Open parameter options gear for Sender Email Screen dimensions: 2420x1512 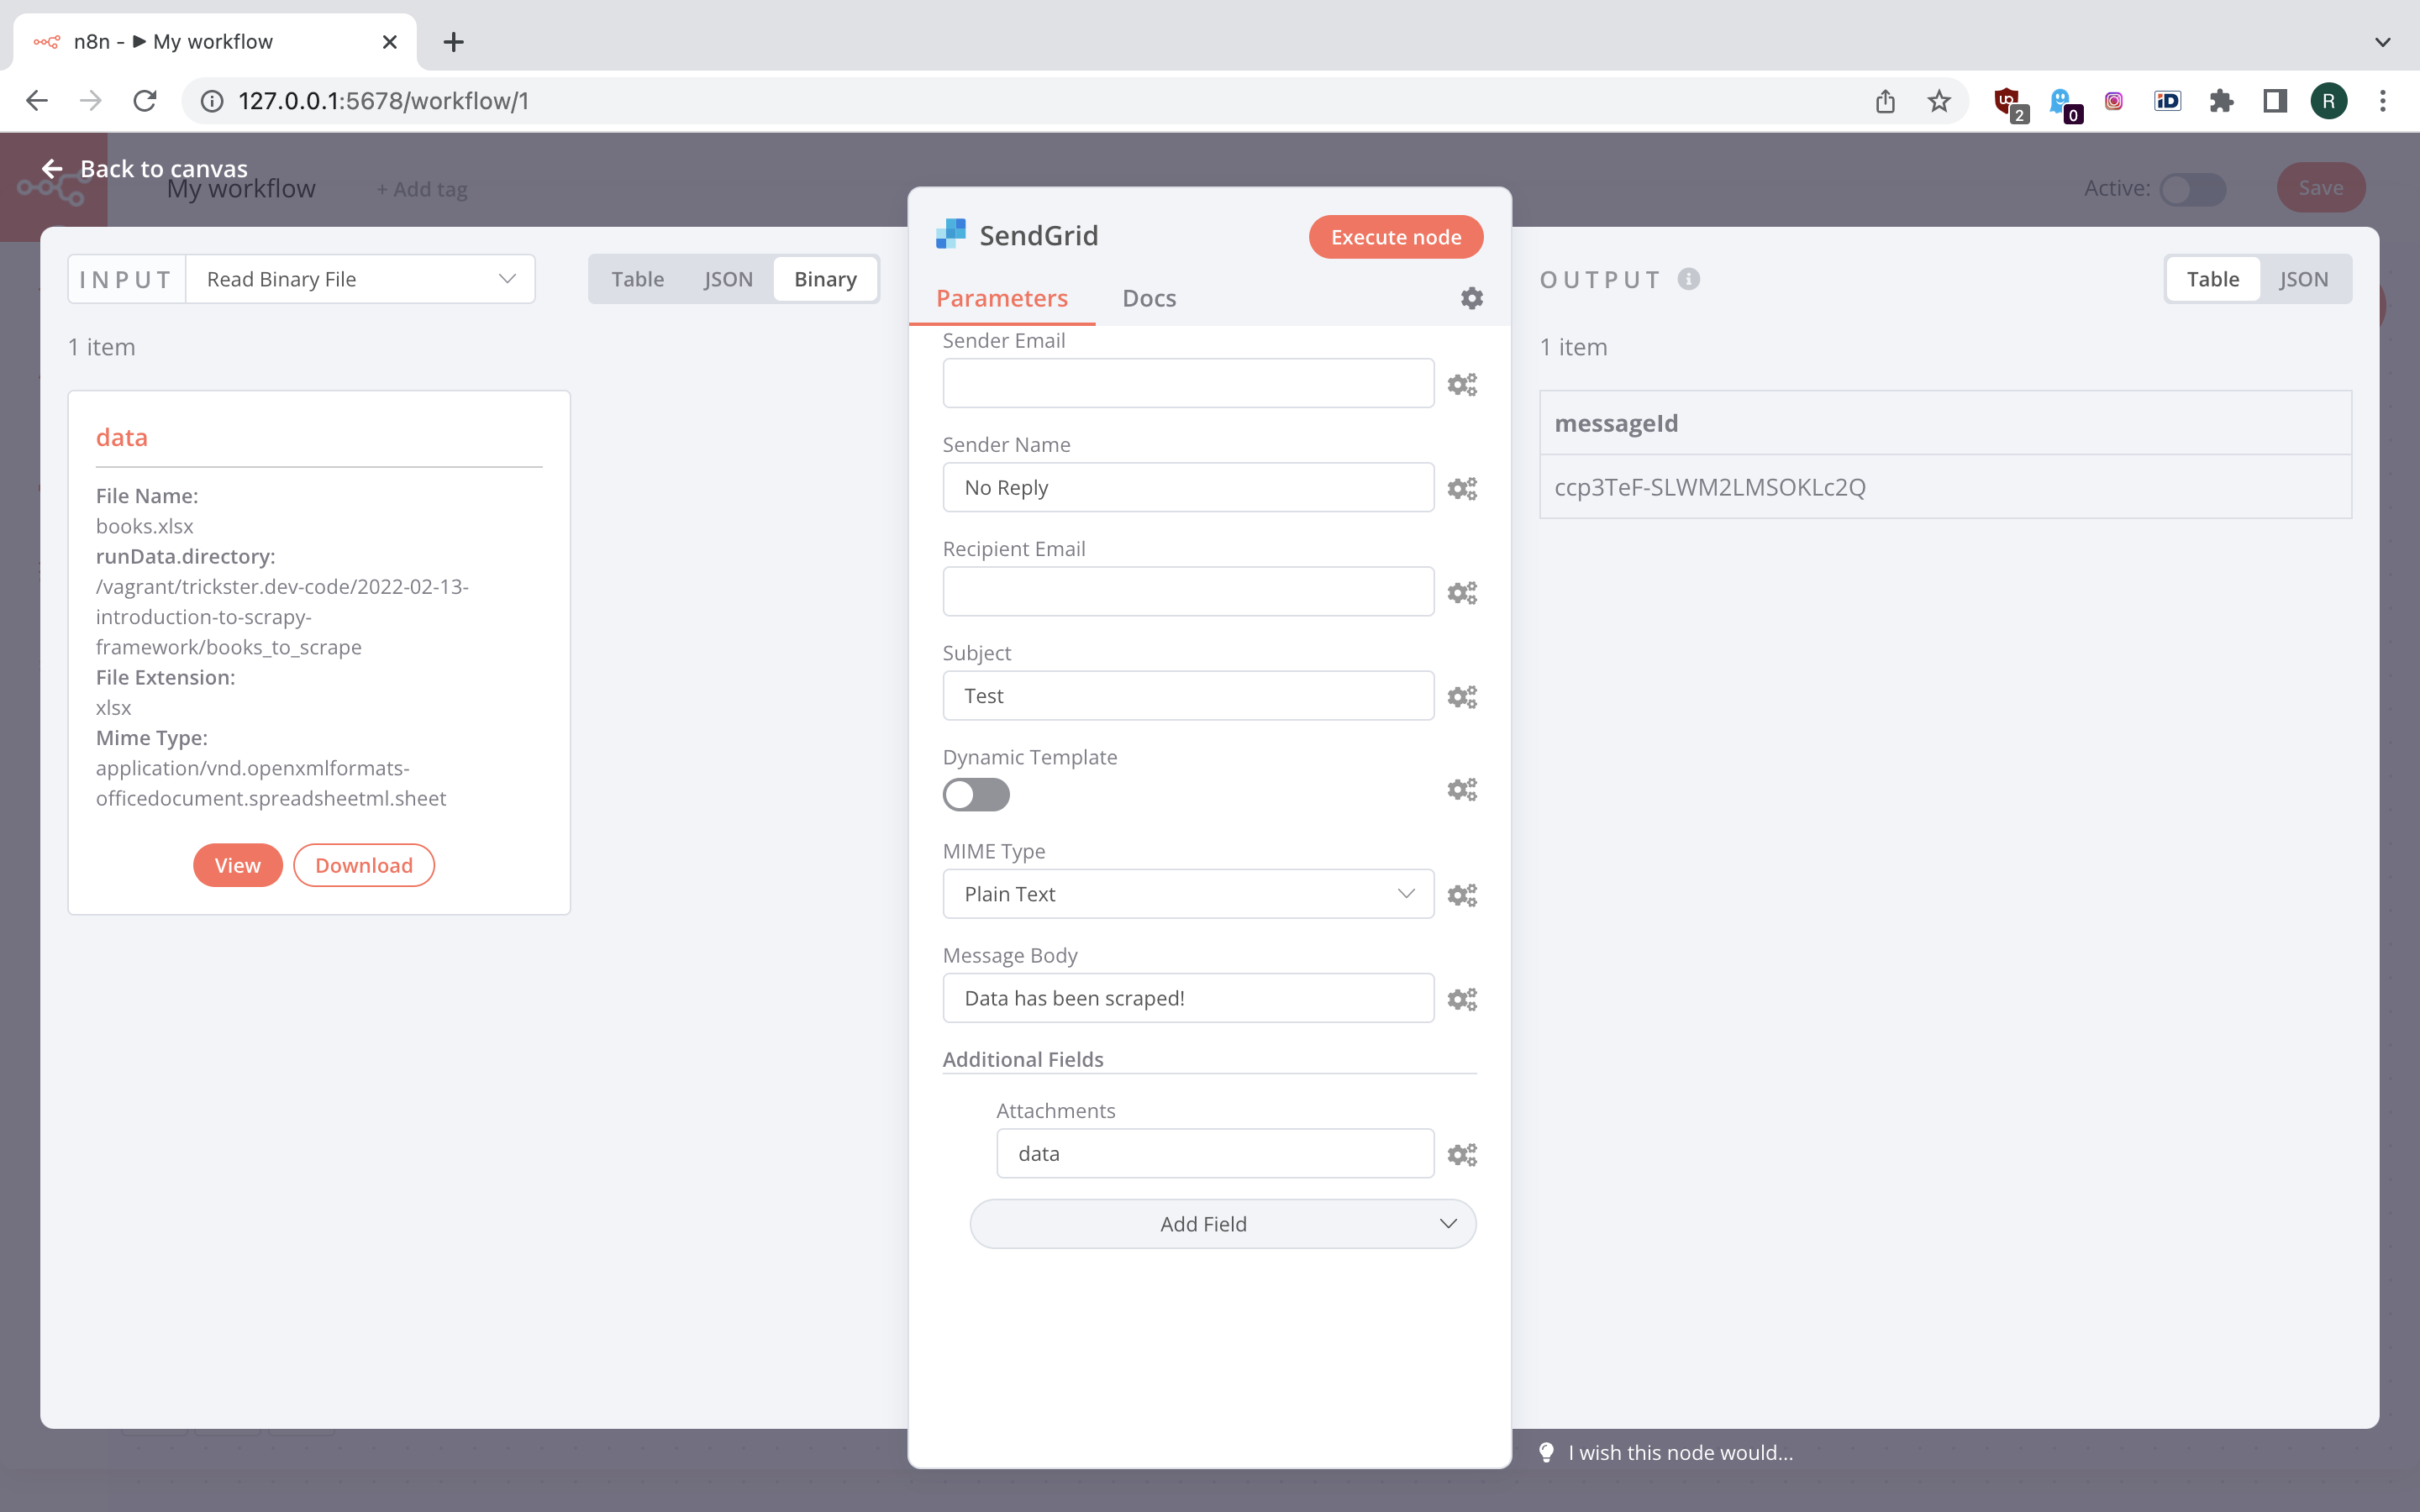(1462, 385)
